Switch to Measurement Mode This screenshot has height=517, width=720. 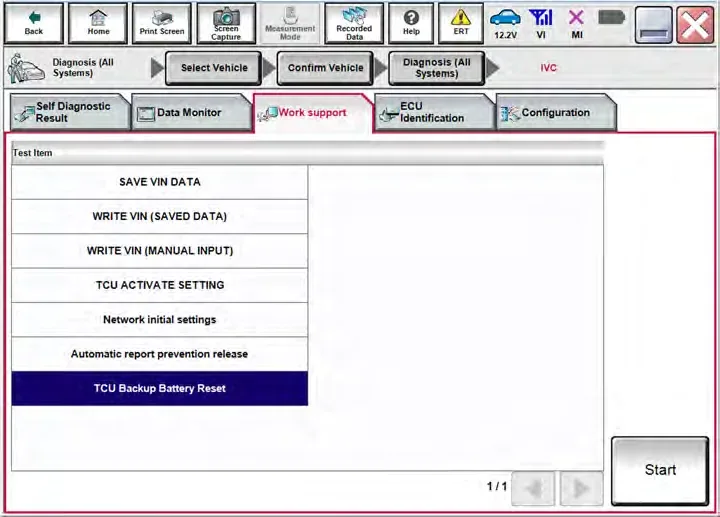(x=290, y=23)
